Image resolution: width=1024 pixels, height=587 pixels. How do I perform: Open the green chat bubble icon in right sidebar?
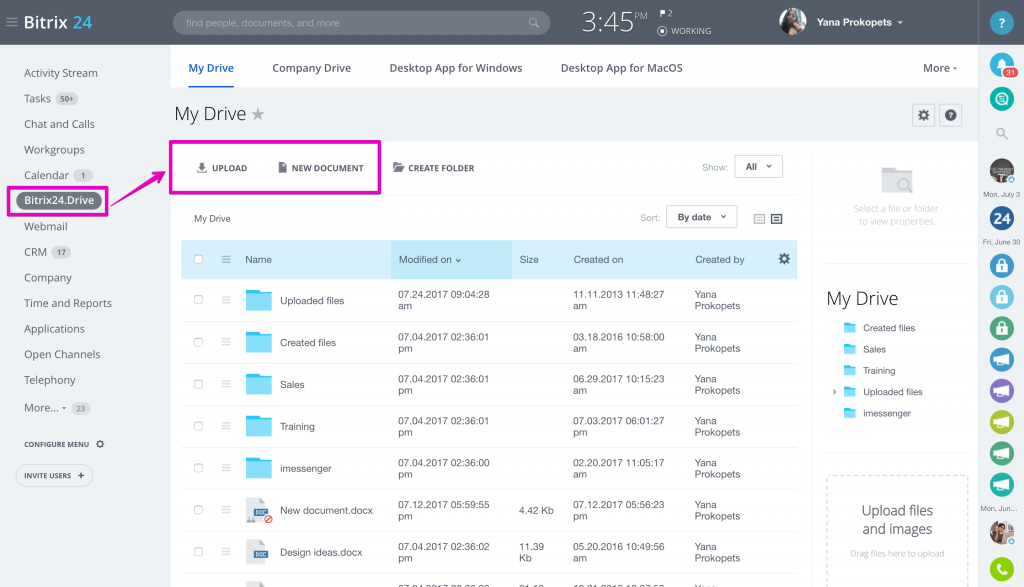click(1001, 99)
